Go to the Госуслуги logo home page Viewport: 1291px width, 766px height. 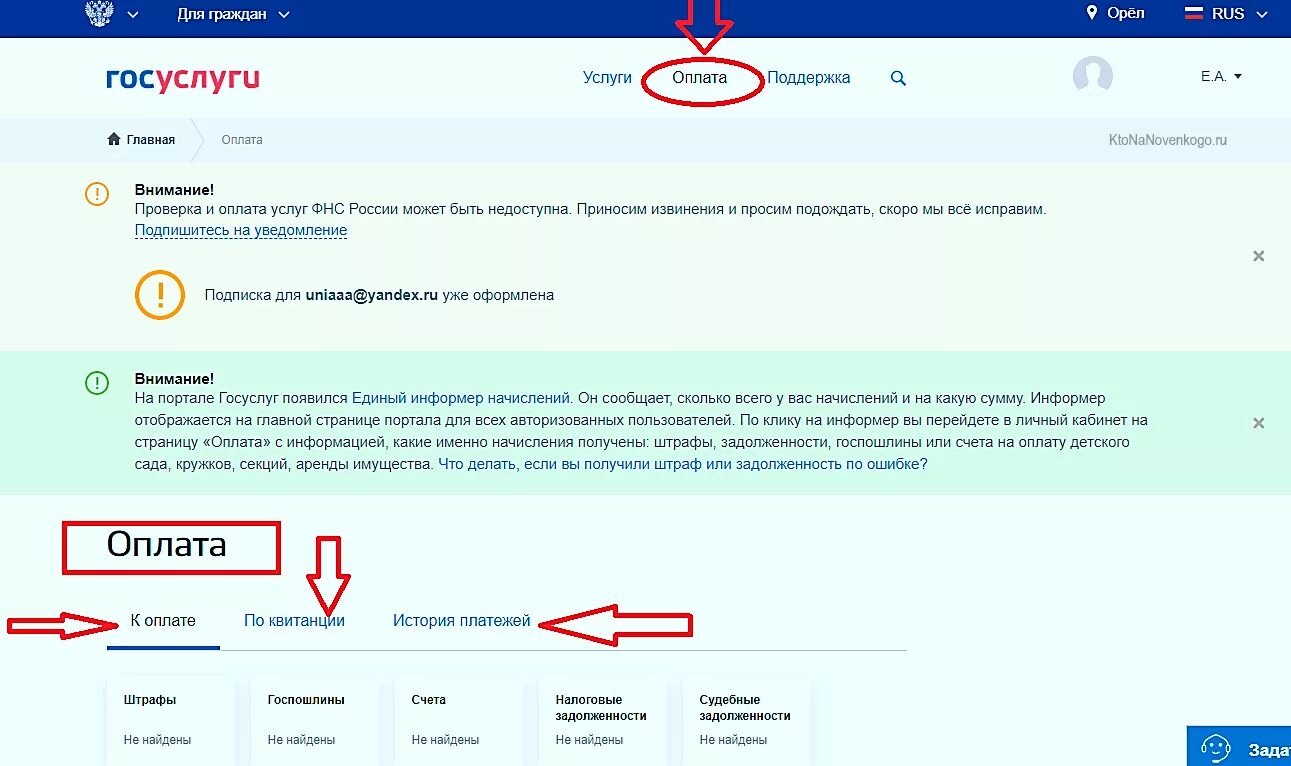click(182, 78)
